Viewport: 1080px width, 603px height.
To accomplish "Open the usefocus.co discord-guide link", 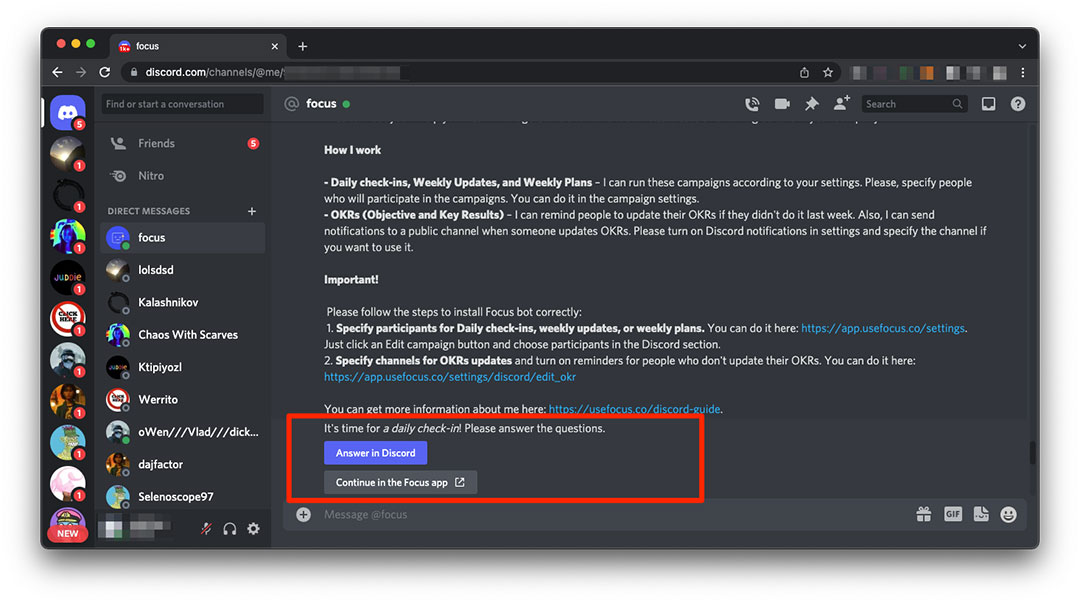I will pos(634,409).
